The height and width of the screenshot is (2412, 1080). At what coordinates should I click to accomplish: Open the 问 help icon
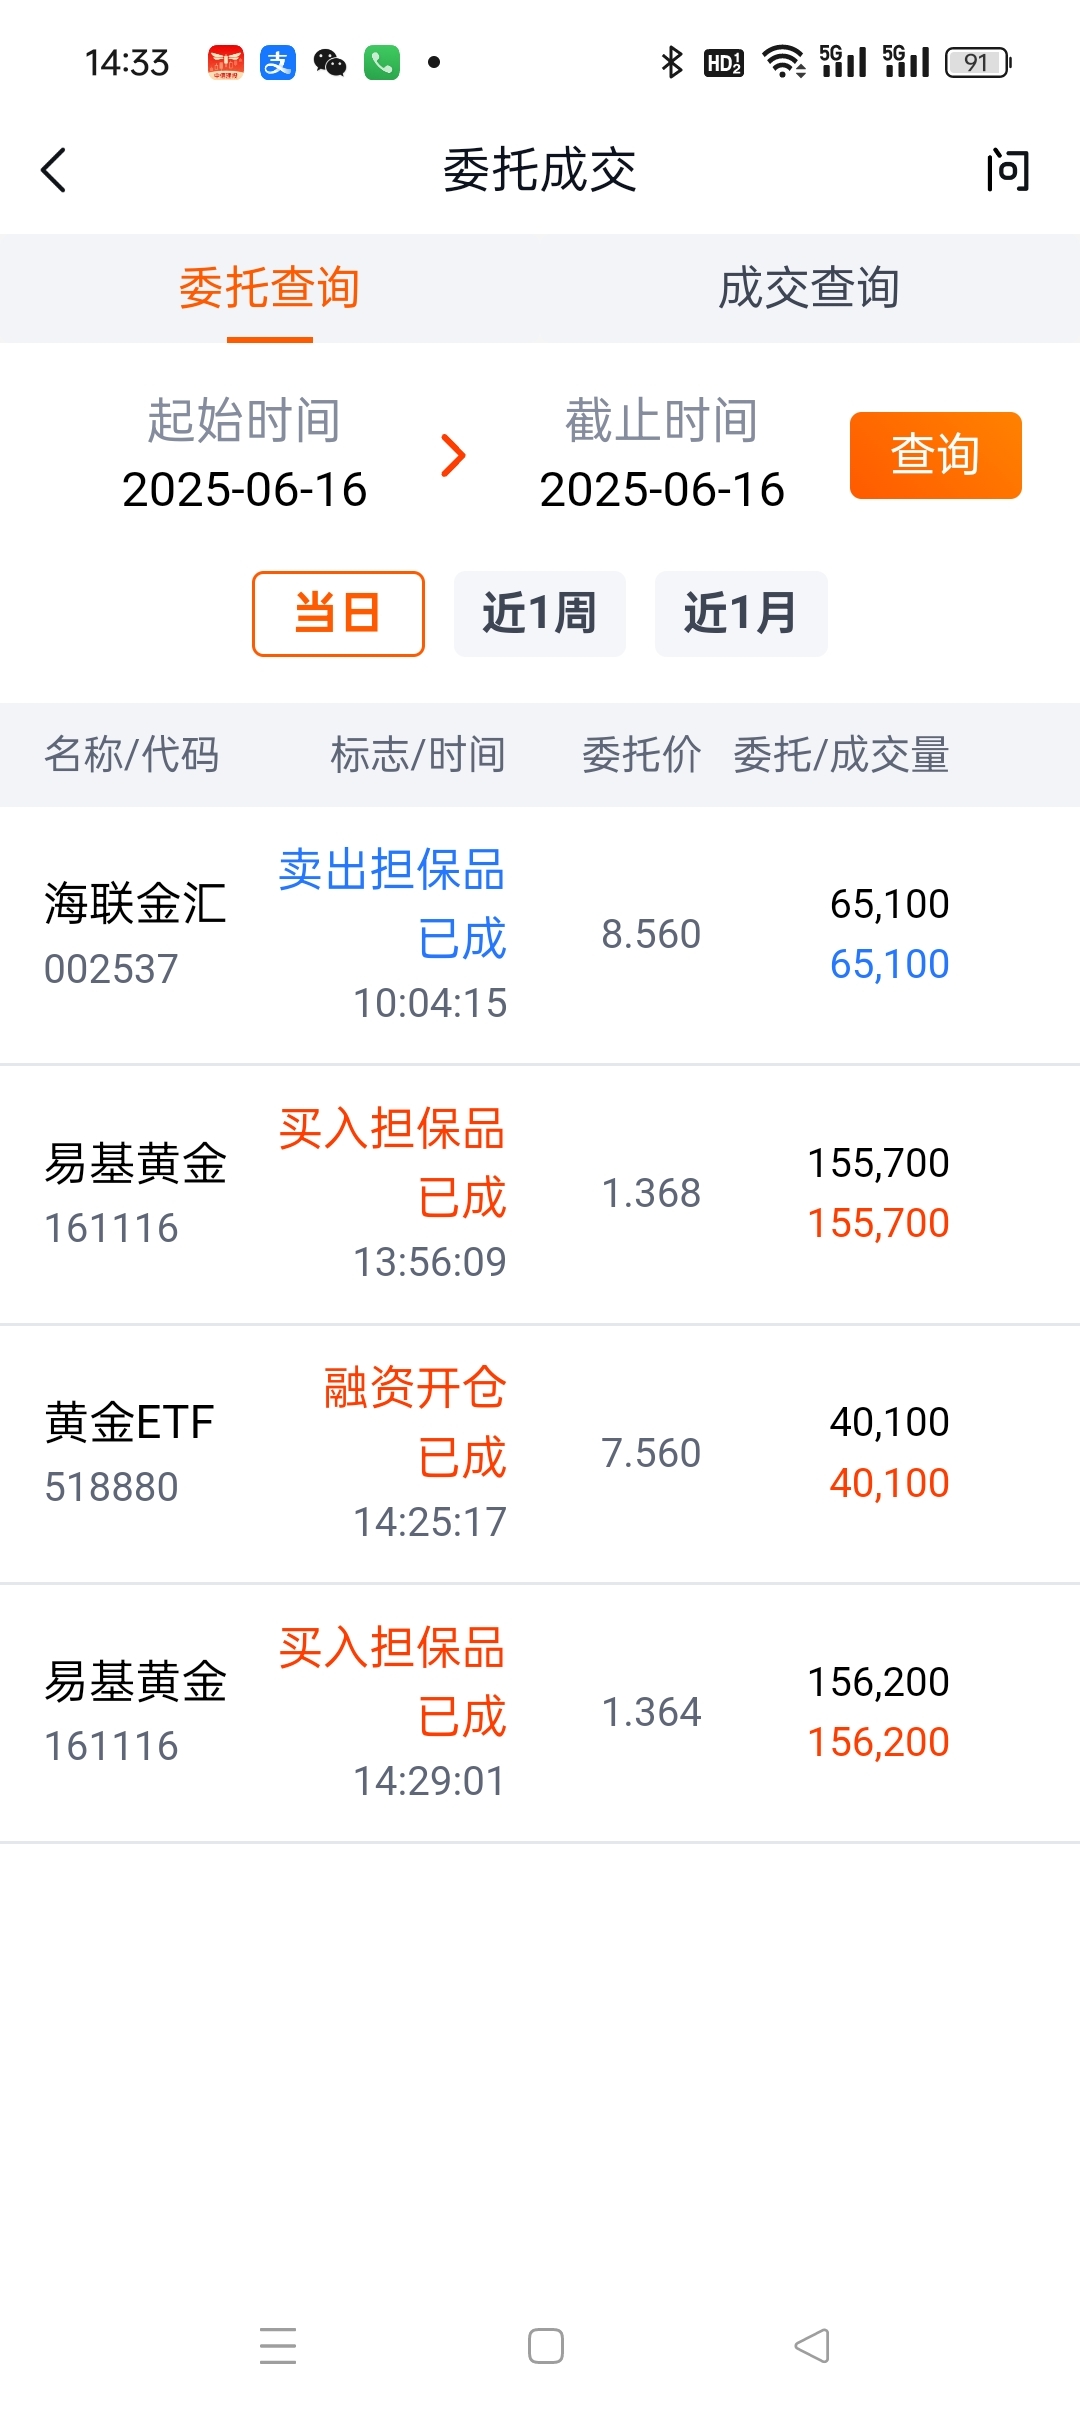tap(1007, 170)
